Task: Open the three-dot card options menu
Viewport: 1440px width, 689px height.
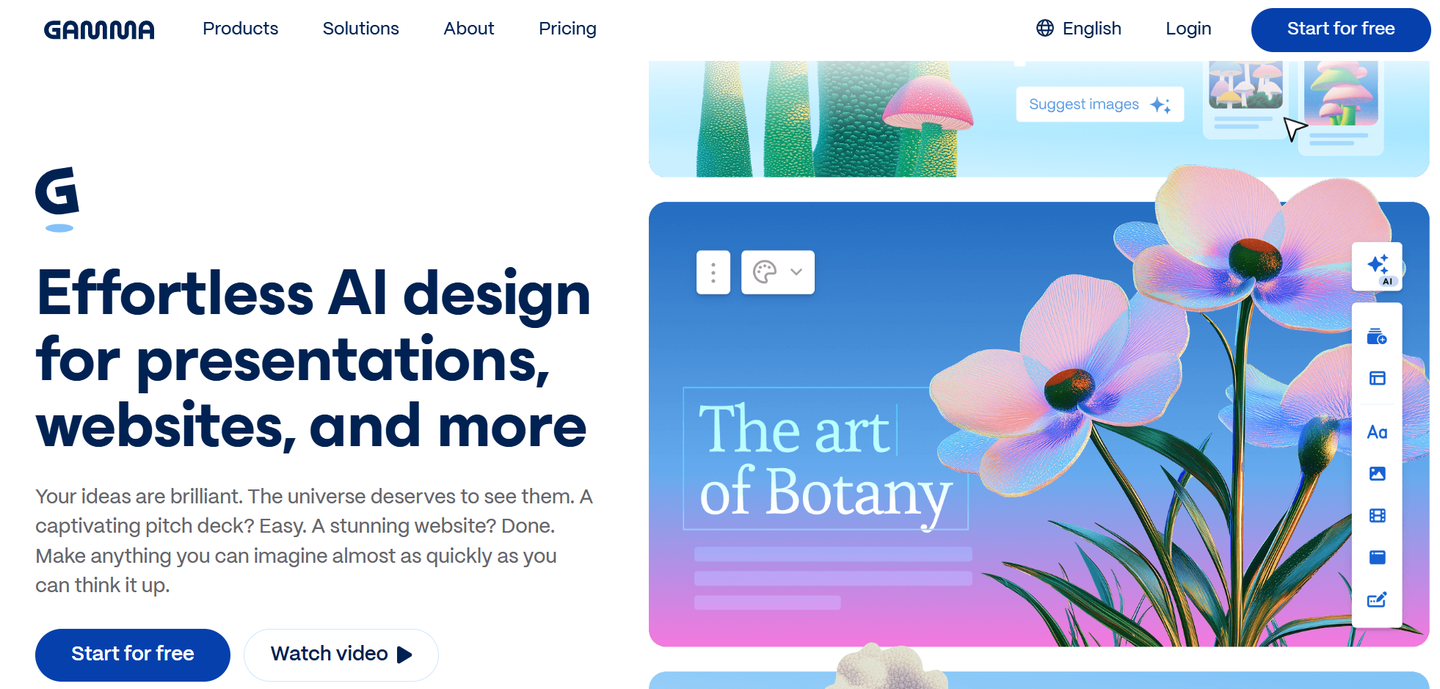Action: point(713,272)
